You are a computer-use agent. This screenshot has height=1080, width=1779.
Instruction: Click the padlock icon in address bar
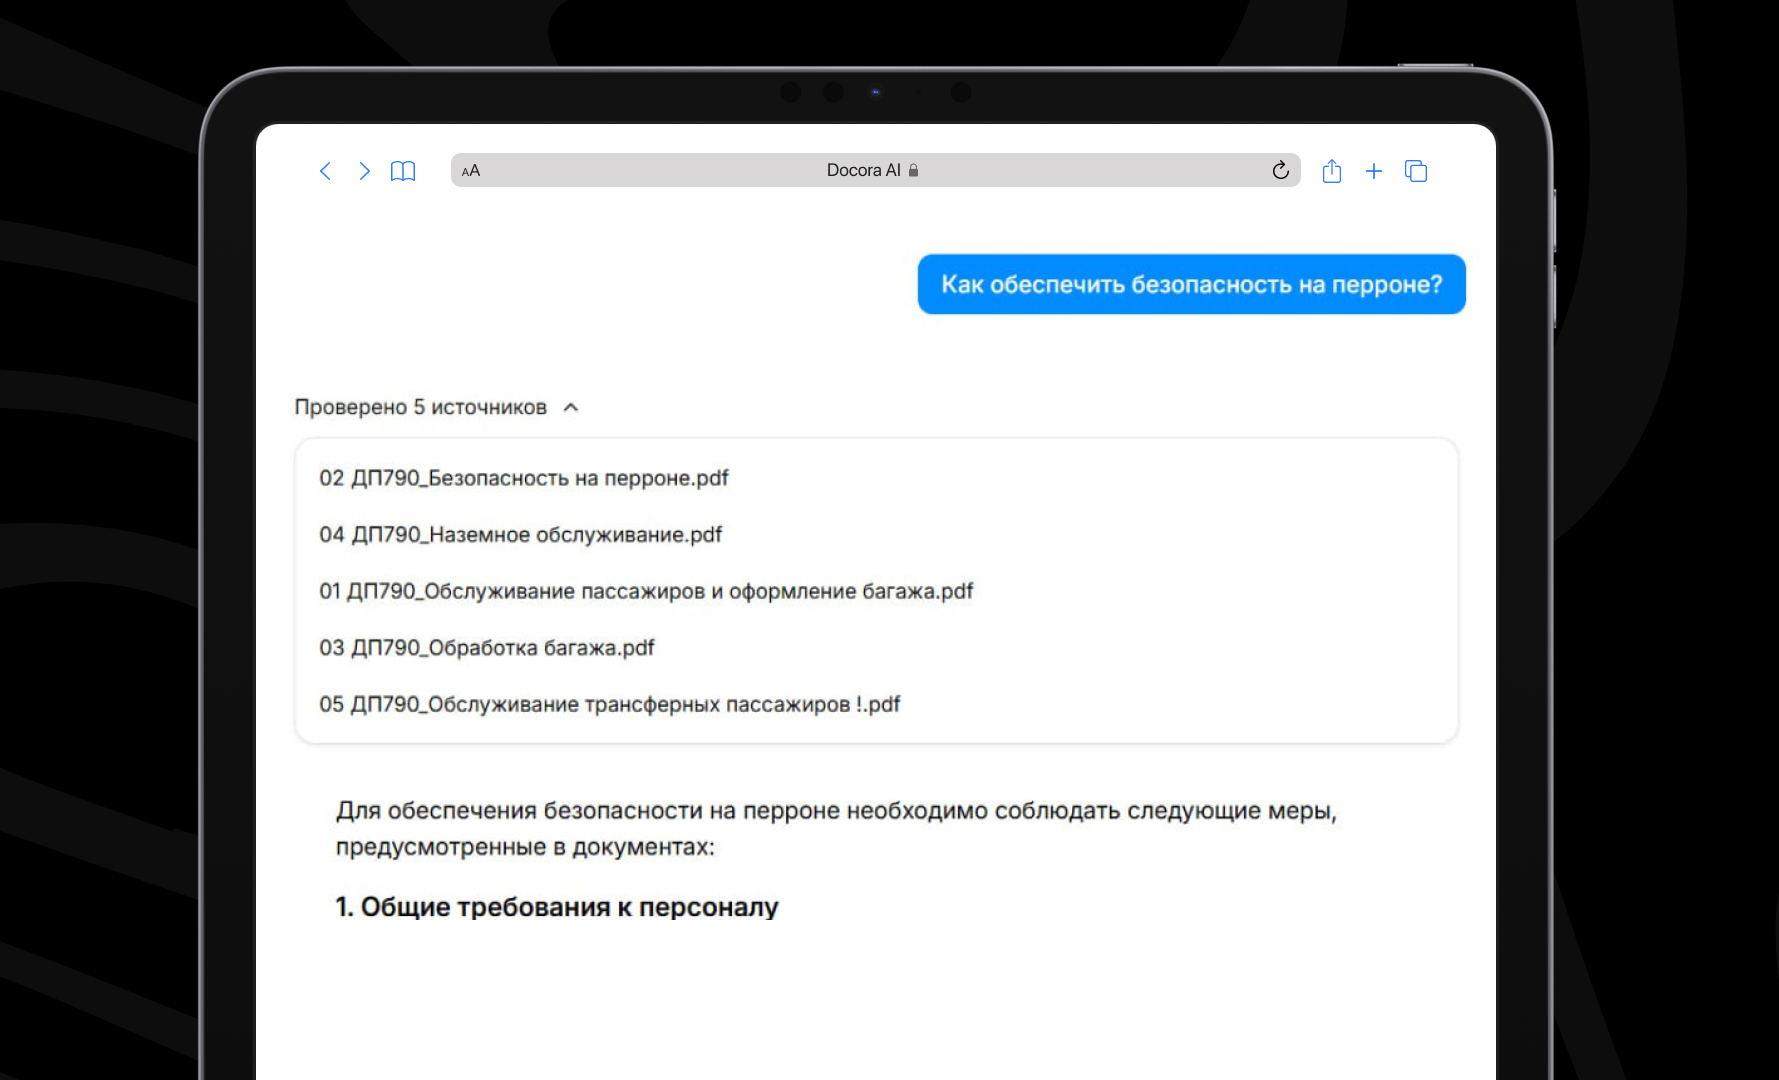[913, 170]
